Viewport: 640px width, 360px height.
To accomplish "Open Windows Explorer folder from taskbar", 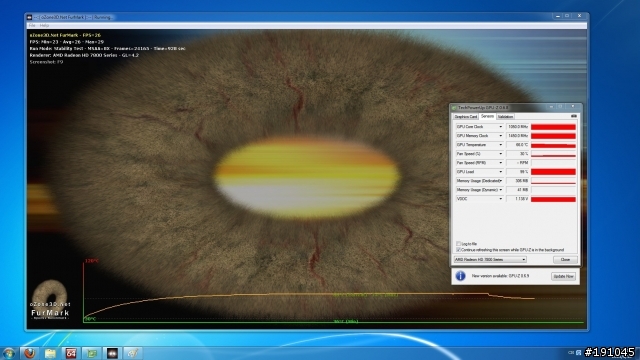I will [x=50, y=353].
